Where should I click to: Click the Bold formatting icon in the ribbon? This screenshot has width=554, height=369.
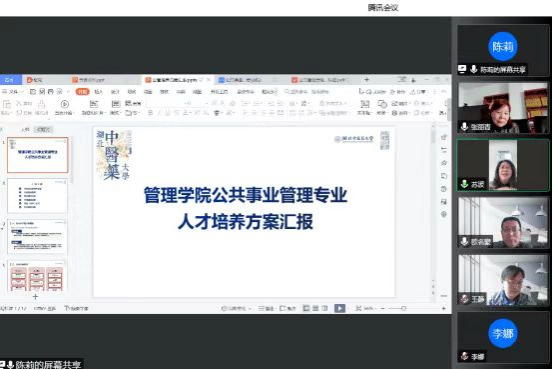[151, 113]
